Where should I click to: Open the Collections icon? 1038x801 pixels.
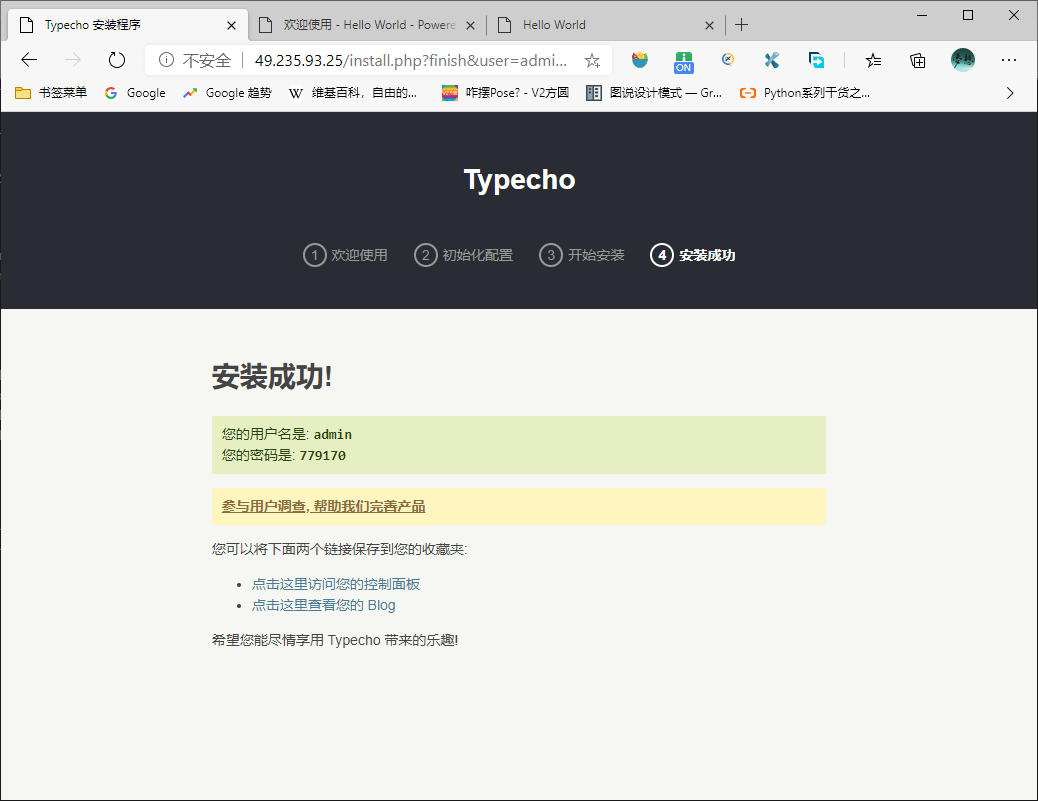point(918,61)
